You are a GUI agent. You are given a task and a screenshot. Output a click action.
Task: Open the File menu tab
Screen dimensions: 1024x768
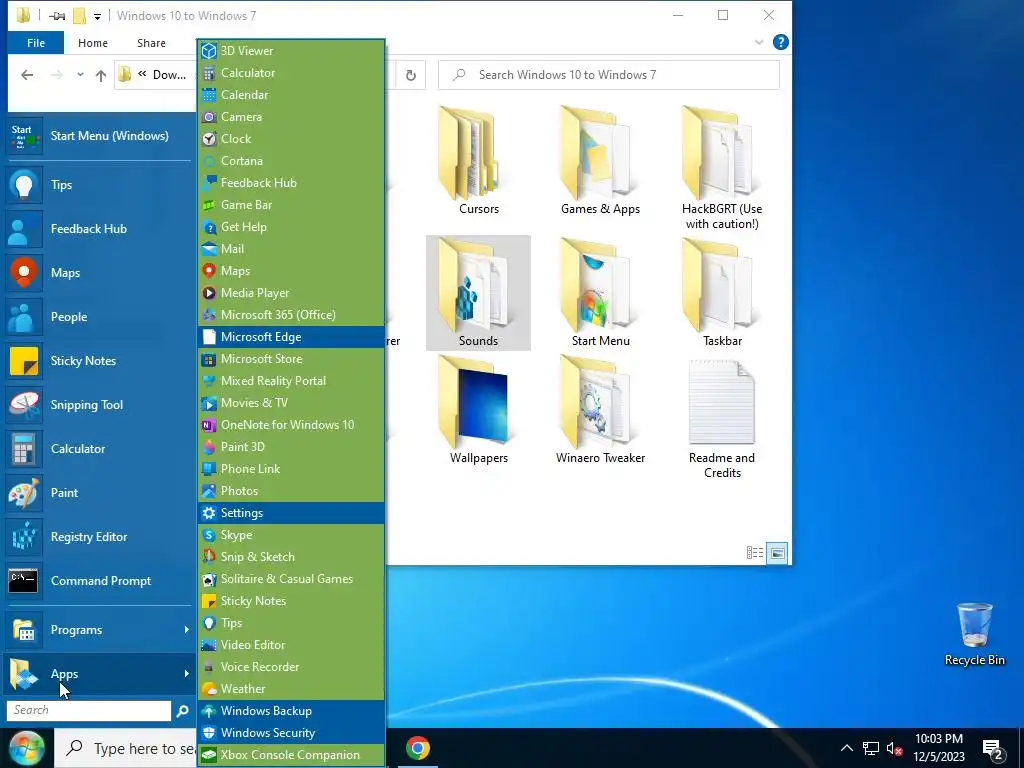[36, 43]
